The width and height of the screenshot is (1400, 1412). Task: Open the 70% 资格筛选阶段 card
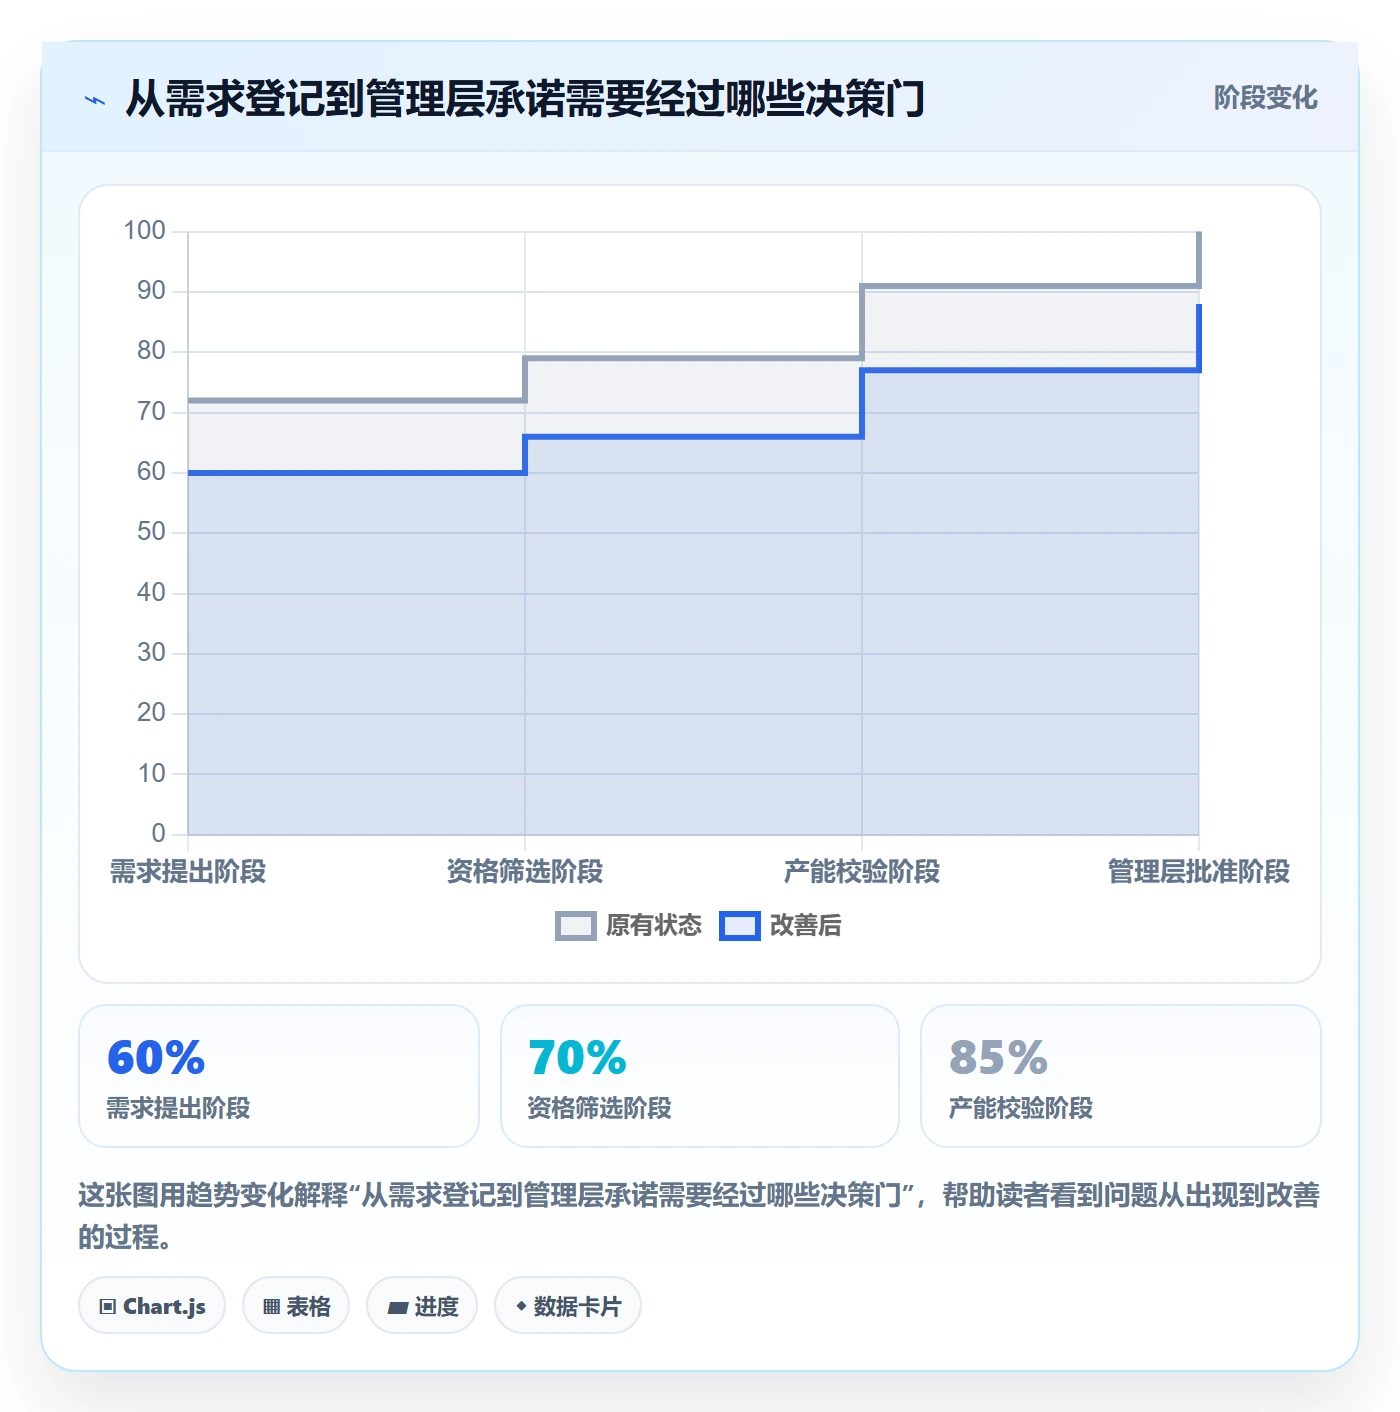700,1076
